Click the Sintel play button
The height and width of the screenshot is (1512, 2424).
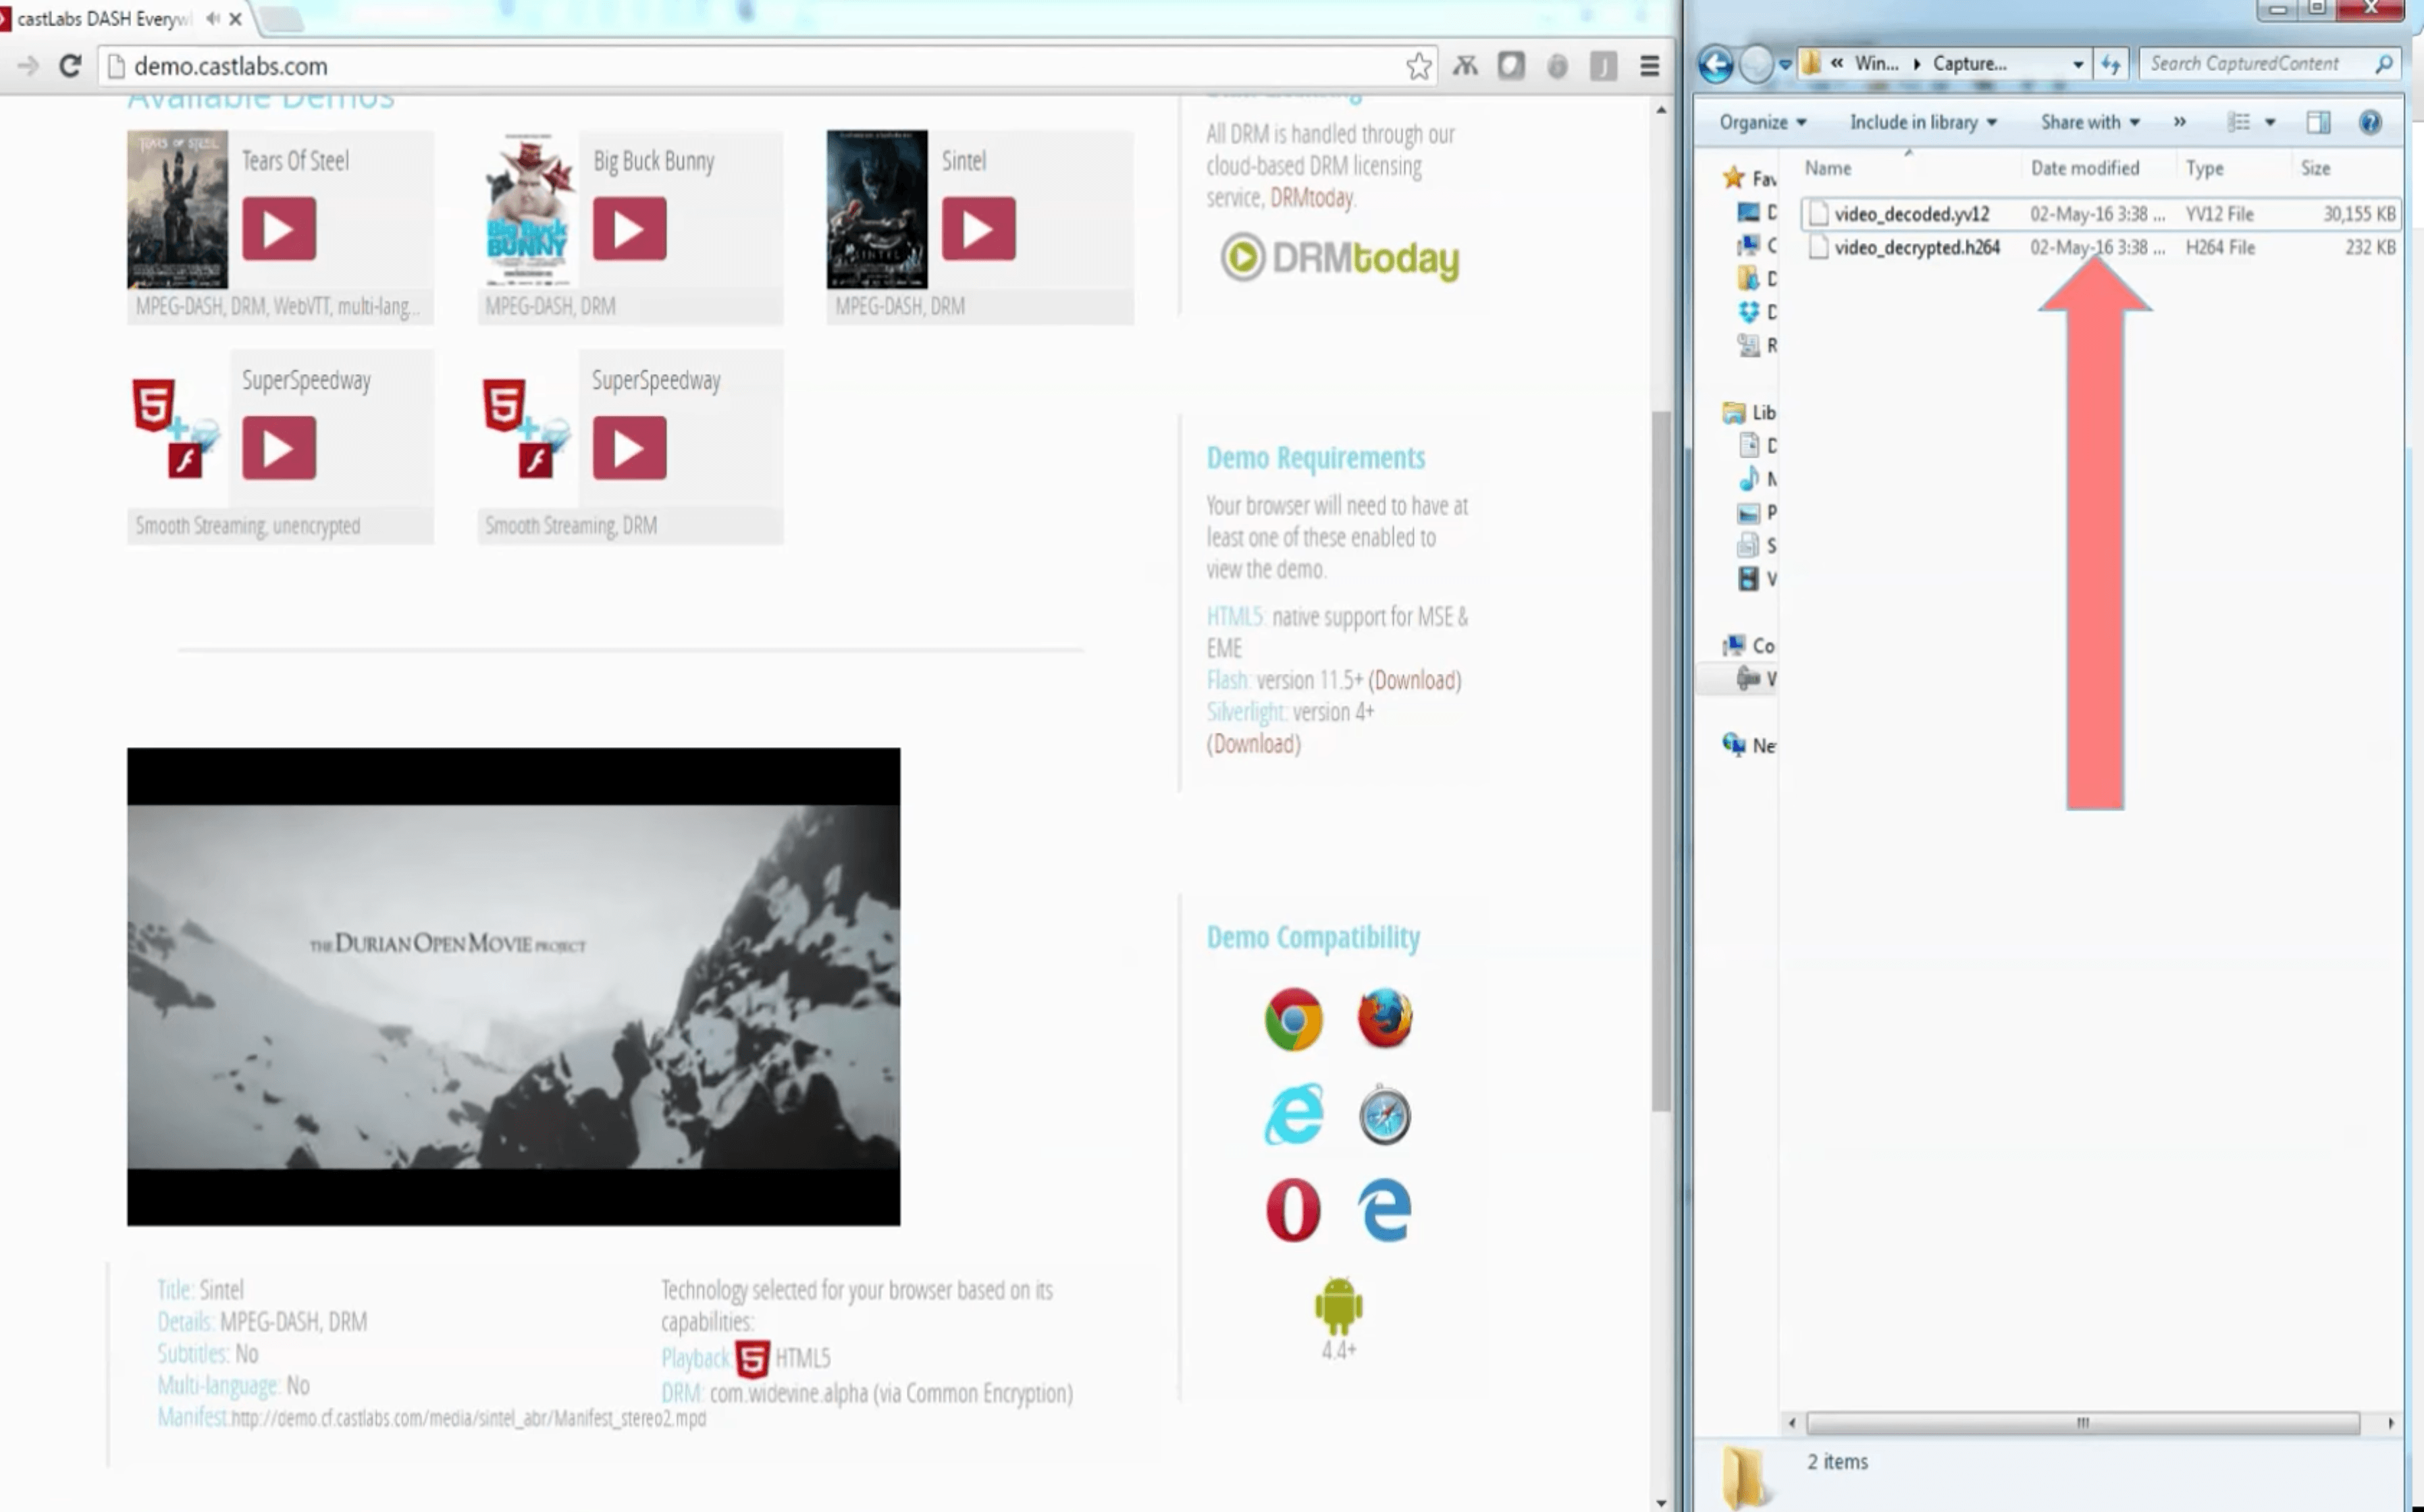pyautogui.click(x=978, y=229)
